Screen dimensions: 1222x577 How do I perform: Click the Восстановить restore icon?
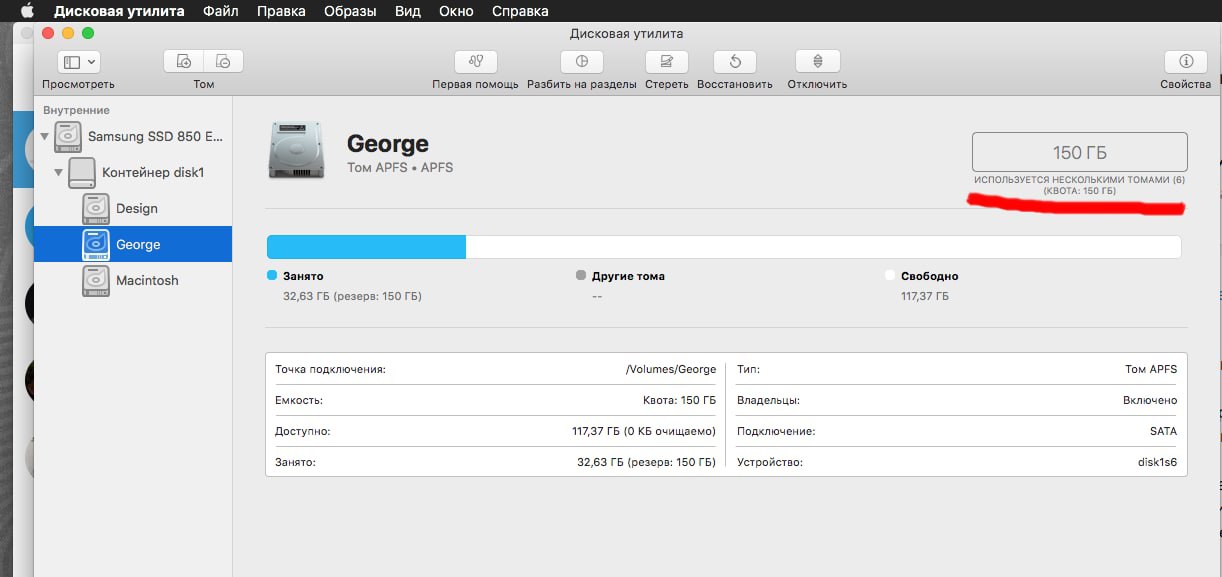(x=735, y=61)
